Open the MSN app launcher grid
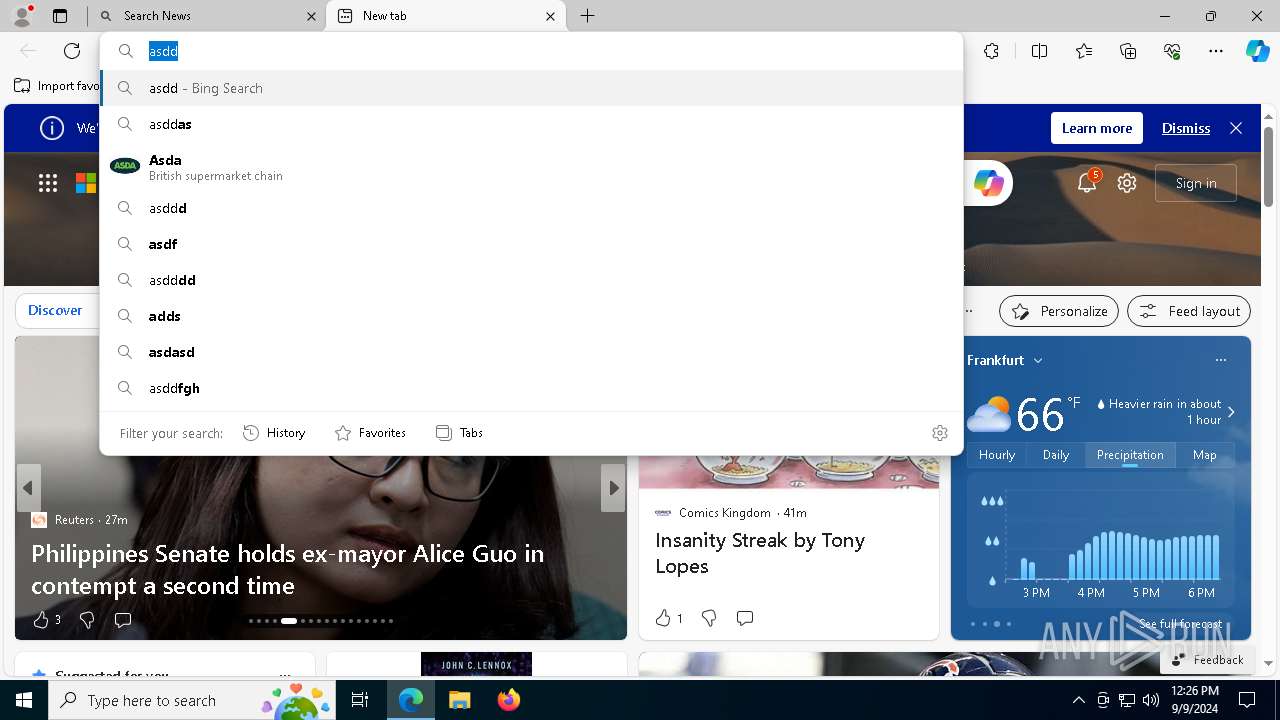 (48, 183)
